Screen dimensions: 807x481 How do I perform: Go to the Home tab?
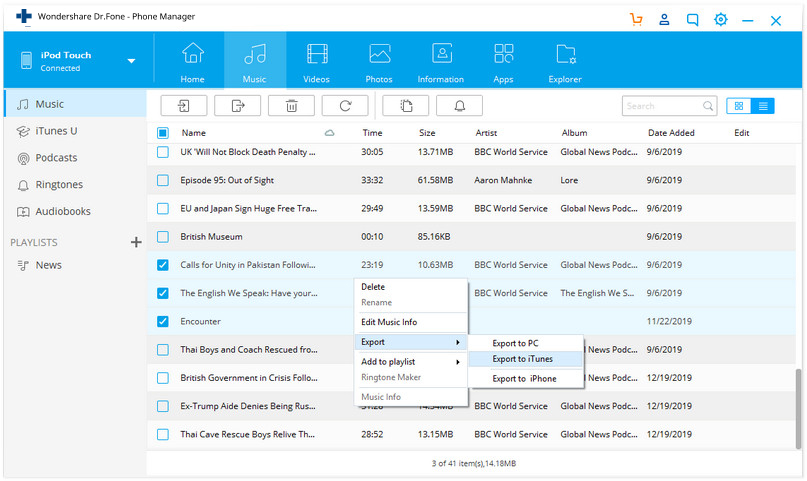tap(192, 62)
